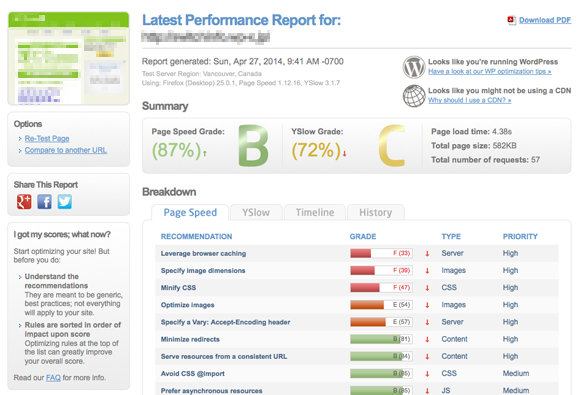This screenshot has width=580, height=395.
Task: Share report on Twitter icon
Action: coord(65,202)
